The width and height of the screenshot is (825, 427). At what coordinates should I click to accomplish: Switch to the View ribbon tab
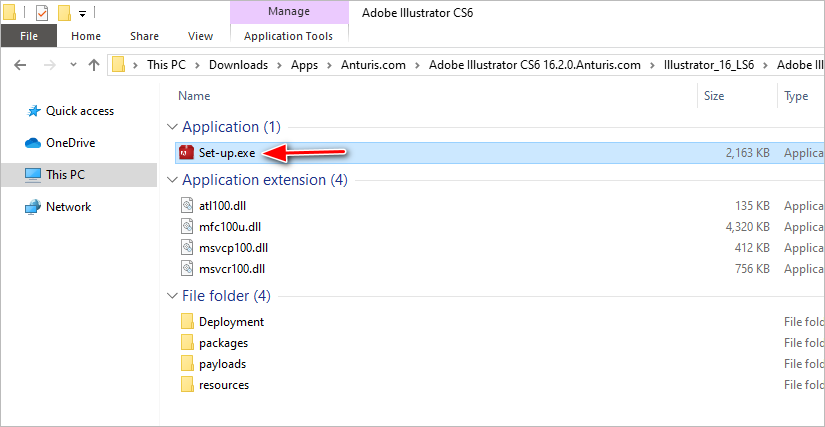[x=200, y=36]
